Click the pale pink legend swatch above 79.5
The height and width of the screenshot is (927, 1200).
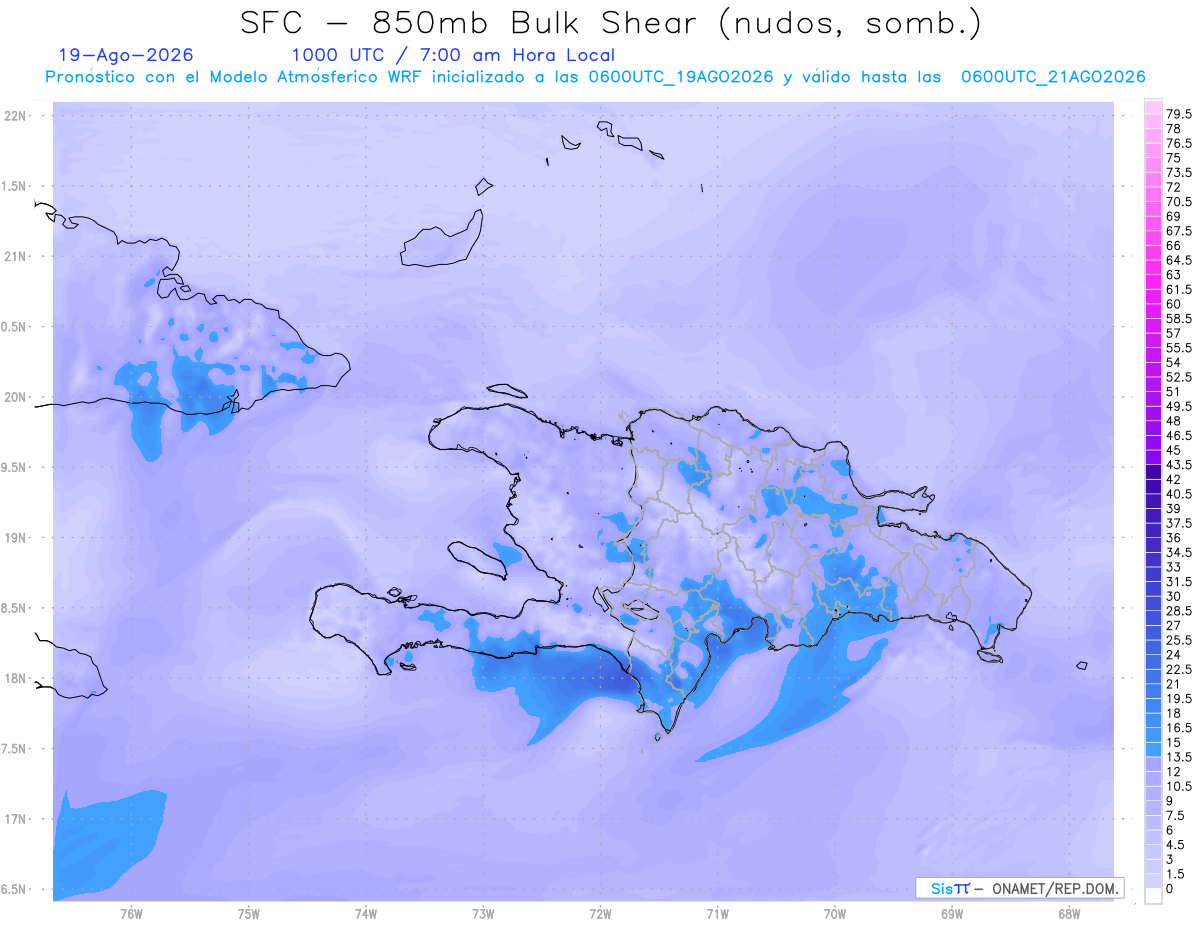tap(1153, 107)
